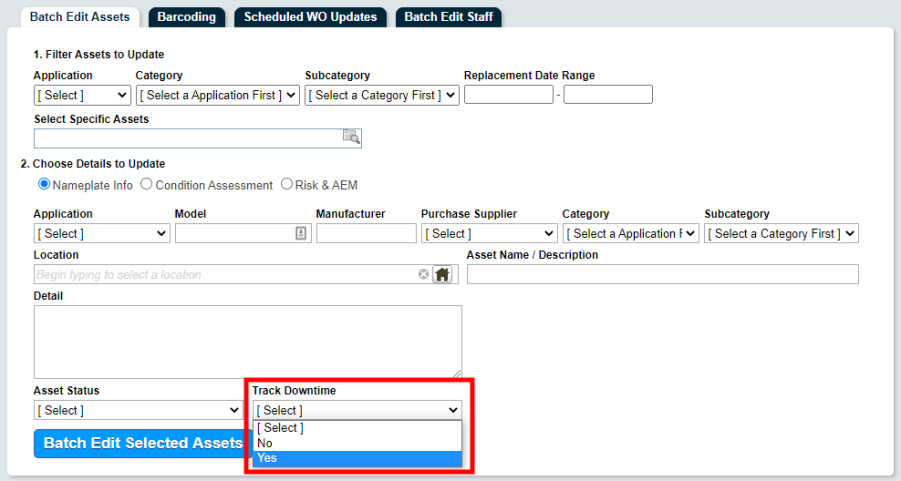
Task: Click the Manufacturer text field
Action: coord(366,233)
